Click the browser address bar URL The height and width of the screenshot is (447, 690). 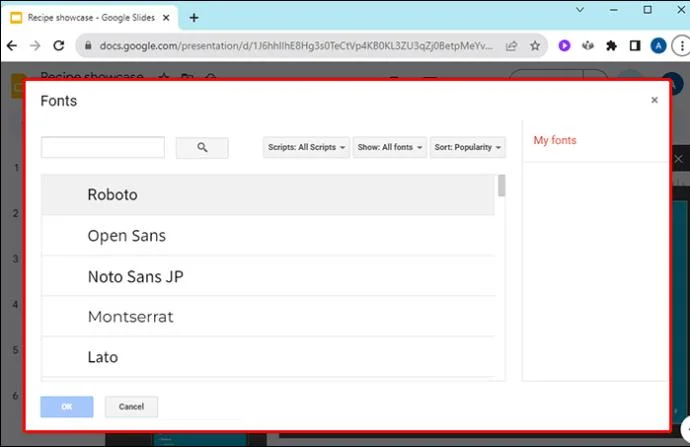296,46
